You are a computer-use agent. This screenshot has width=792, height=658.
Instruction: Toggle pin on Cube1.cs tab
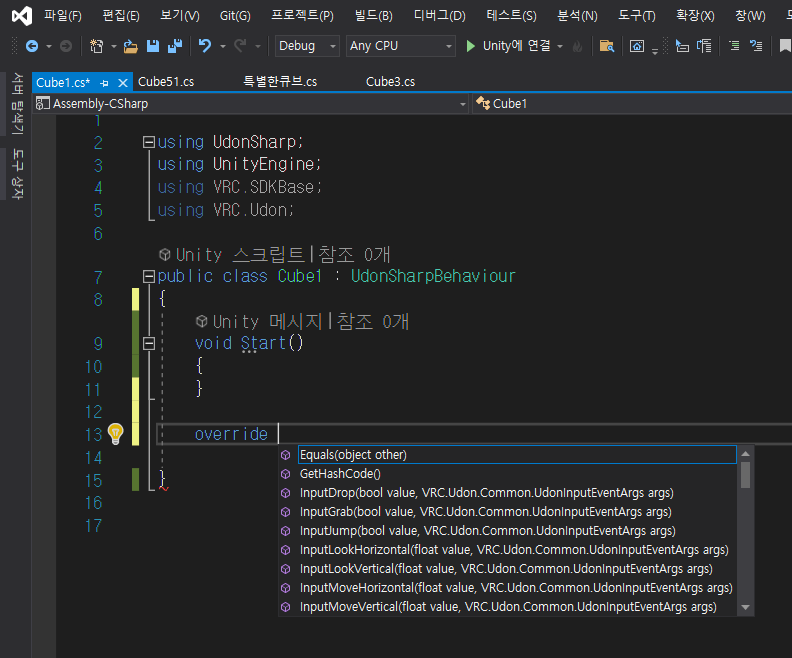click(x=105, y=83)
